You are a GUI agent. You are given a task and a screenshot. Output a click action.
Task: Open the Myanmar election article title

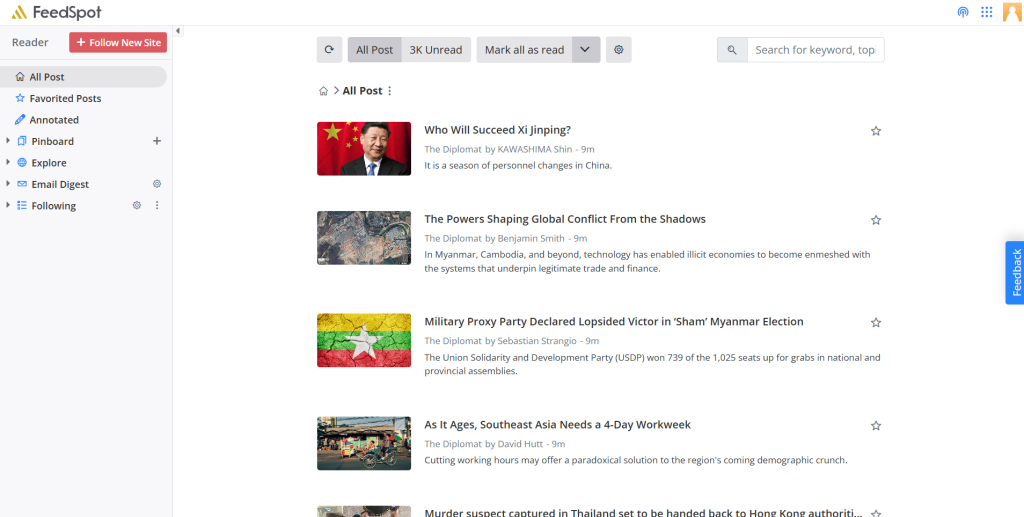pos(613,322)
